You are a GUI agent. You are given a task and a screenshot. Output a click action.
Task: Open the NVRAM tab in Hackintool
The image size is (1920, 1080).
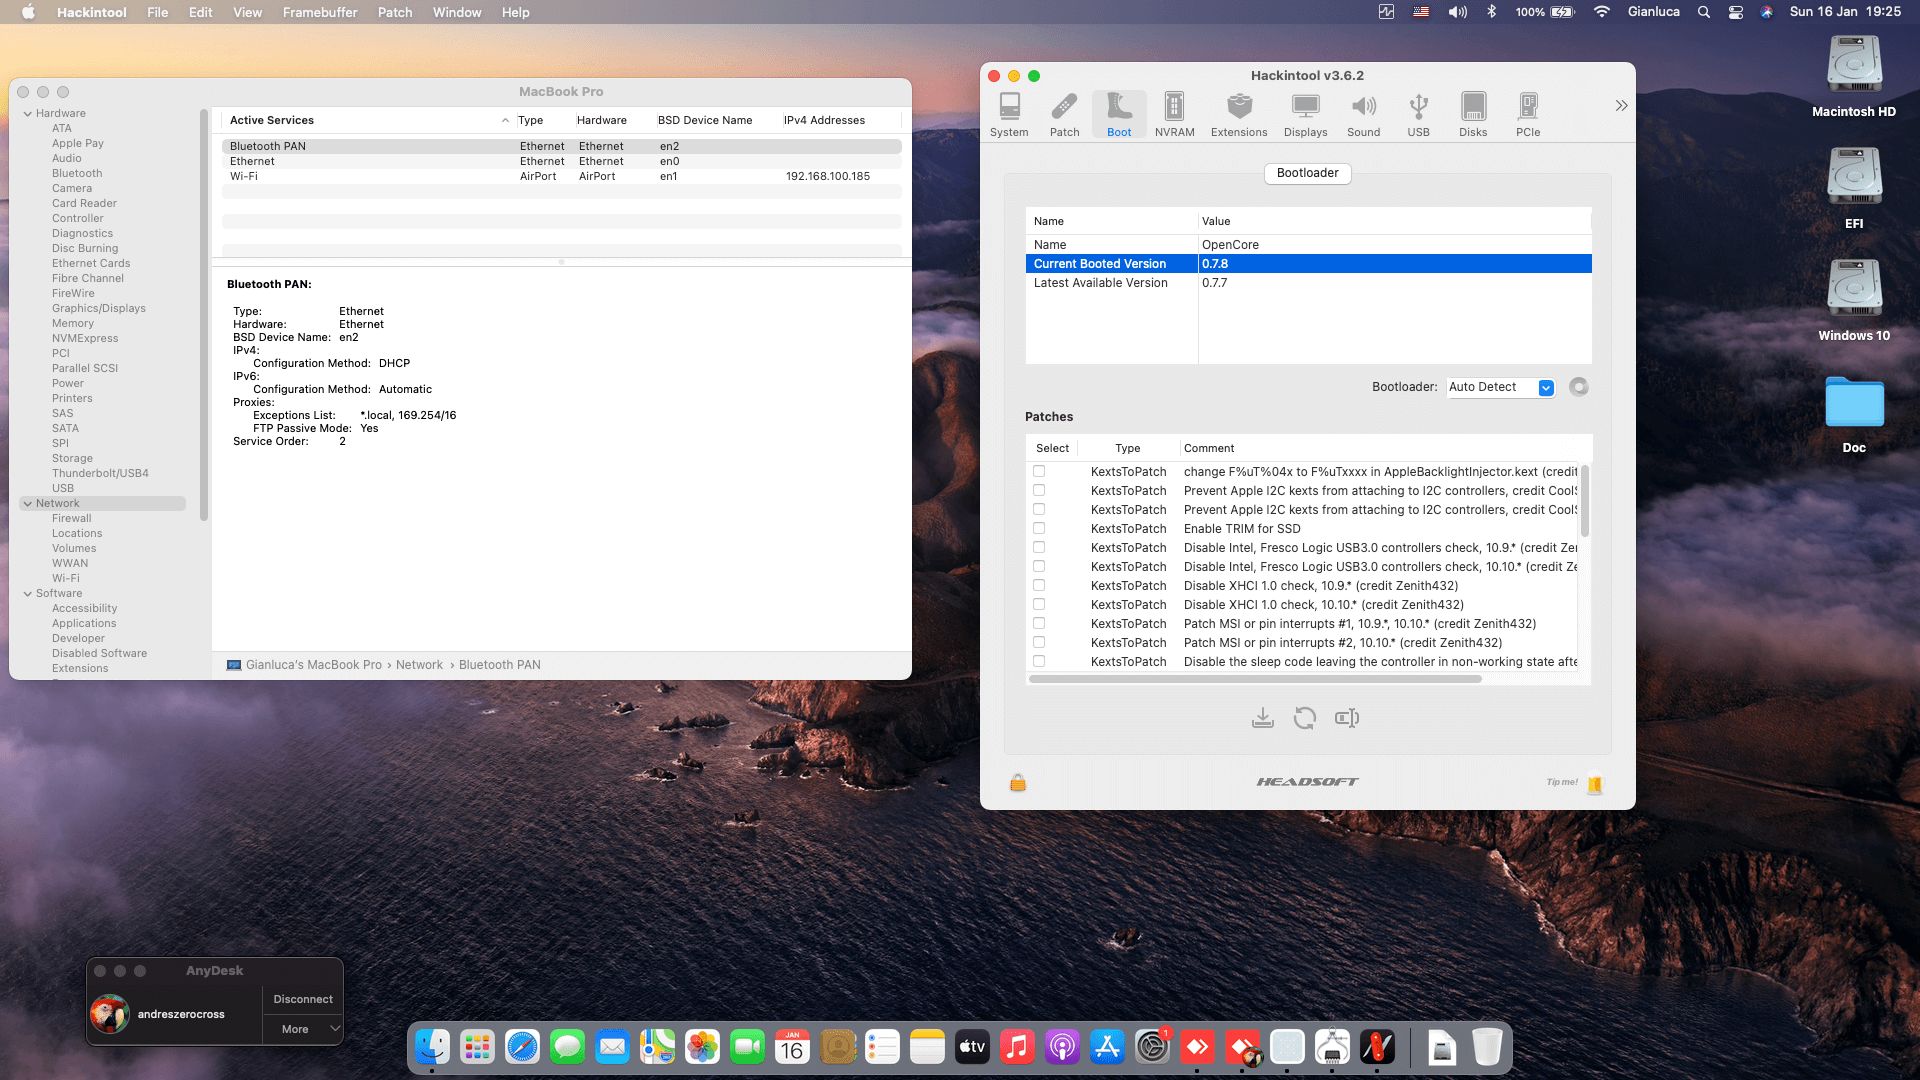point(1174,114)
